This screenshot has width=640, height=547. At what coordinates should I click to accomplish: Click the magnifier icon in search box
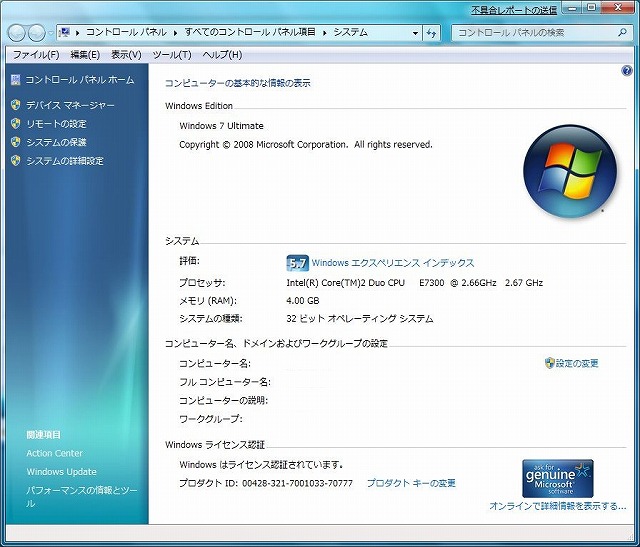[622, 32]
